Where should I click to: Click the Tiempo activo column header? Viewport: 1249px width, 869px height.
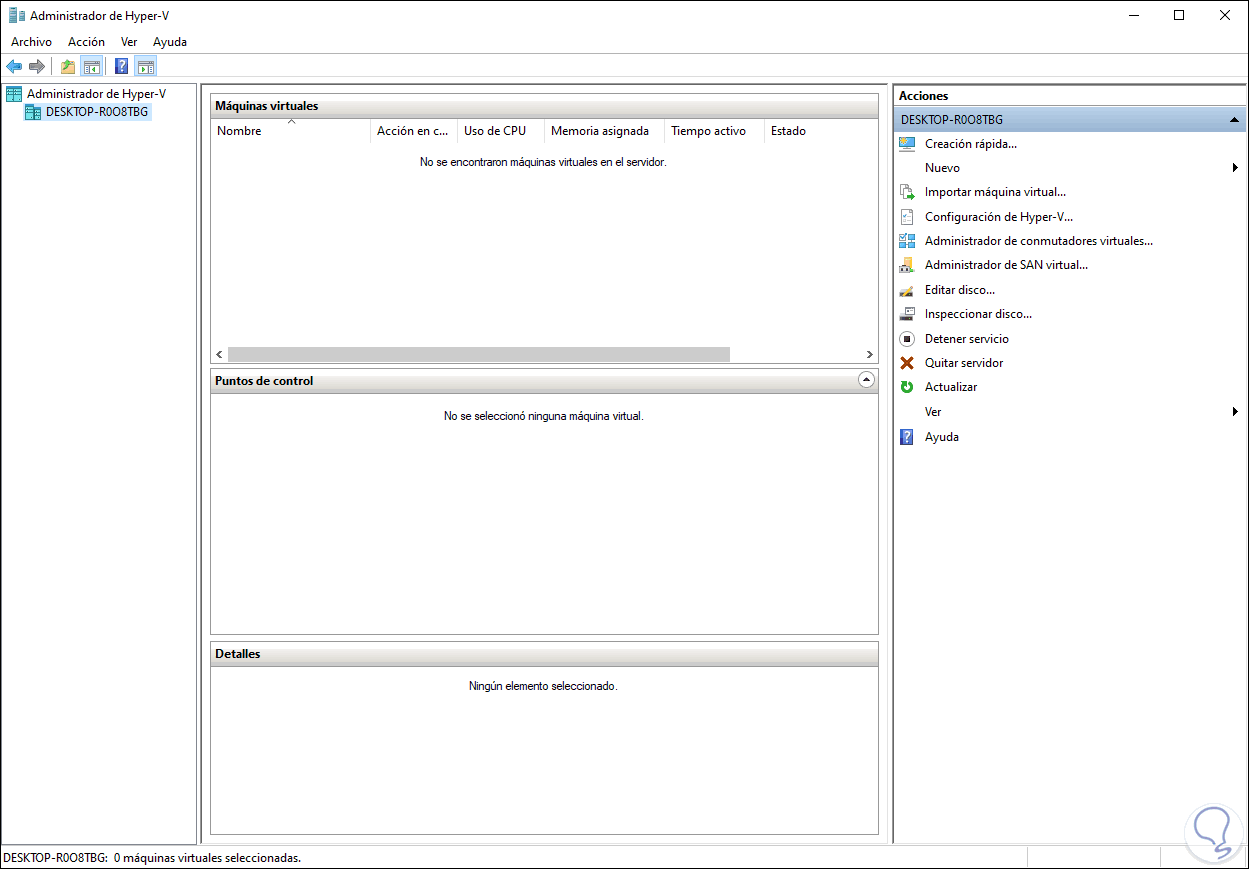(x=714, y=131)
